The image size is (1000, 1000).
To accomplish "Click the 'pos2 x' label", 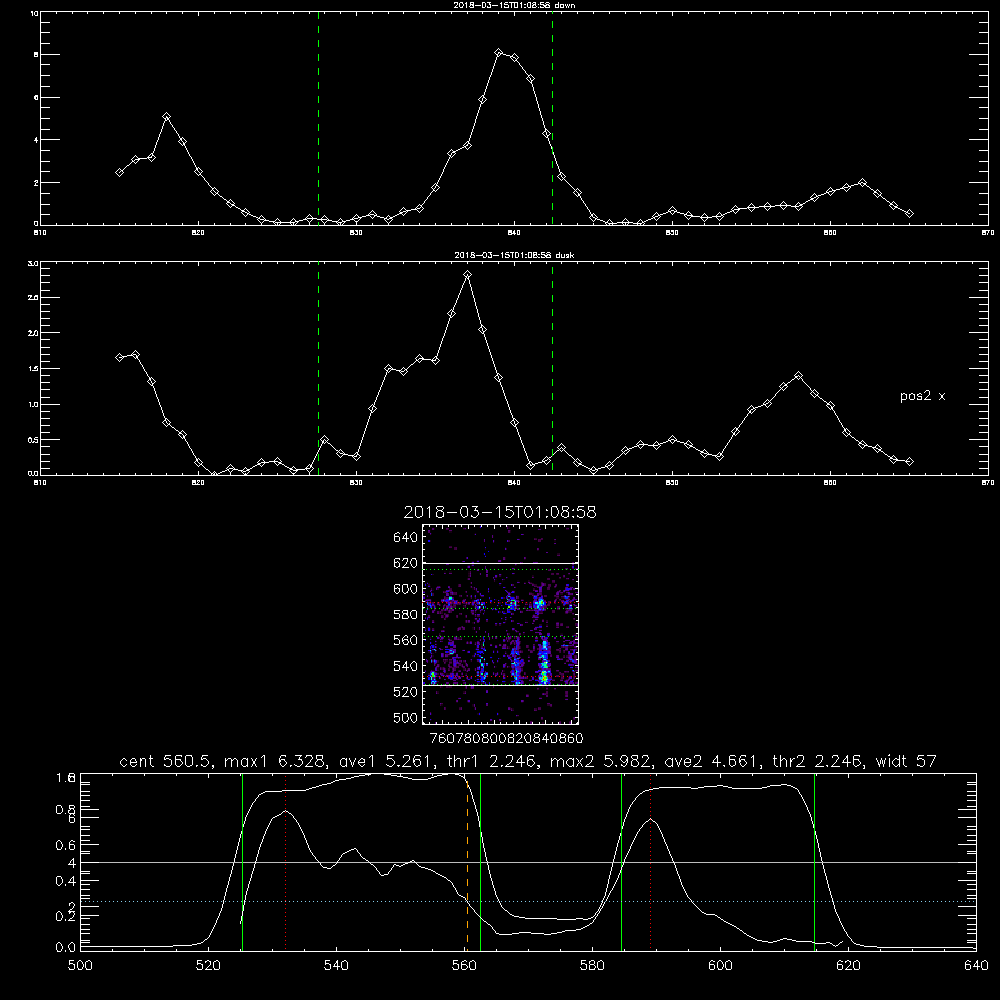I will click(x=922, y=396).
